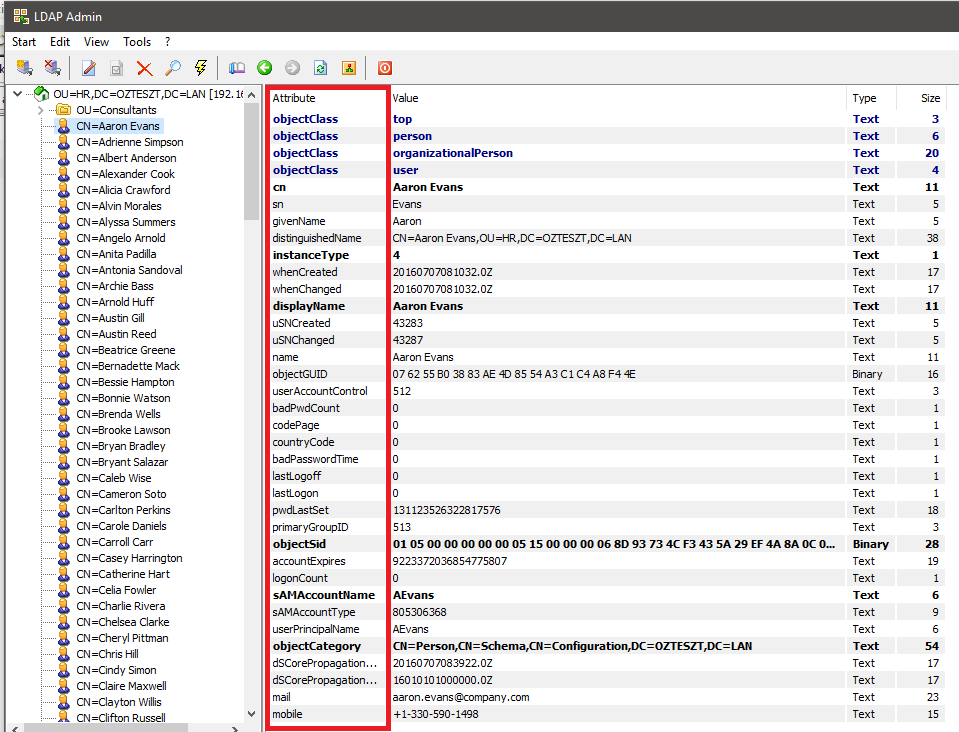Viewport: 959px width, 732px height.
Task: Run a quick modify with lightning icon
Action: coord(199,67)
